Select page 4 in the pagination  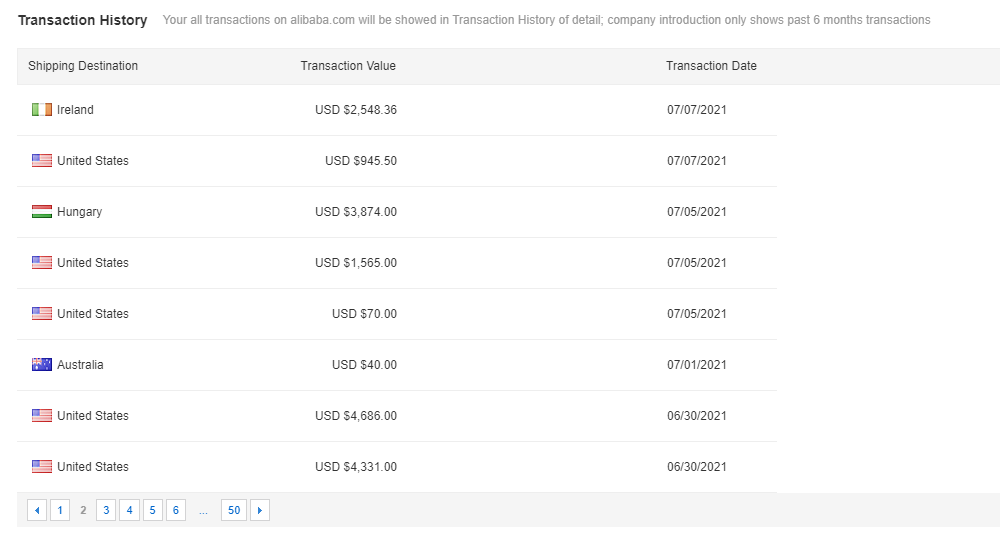(129, 511)
